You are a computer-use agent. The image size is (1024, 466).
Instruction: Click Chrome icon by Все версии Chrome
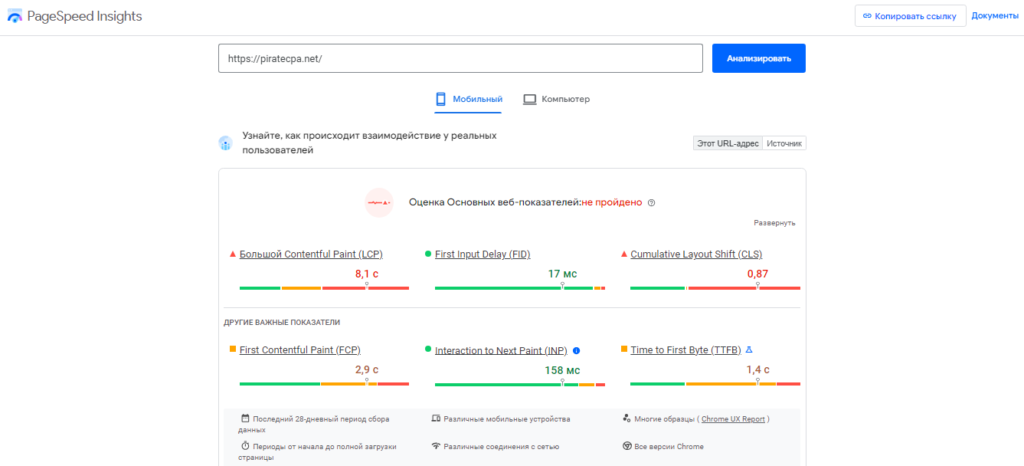click(x=627, y=446)
